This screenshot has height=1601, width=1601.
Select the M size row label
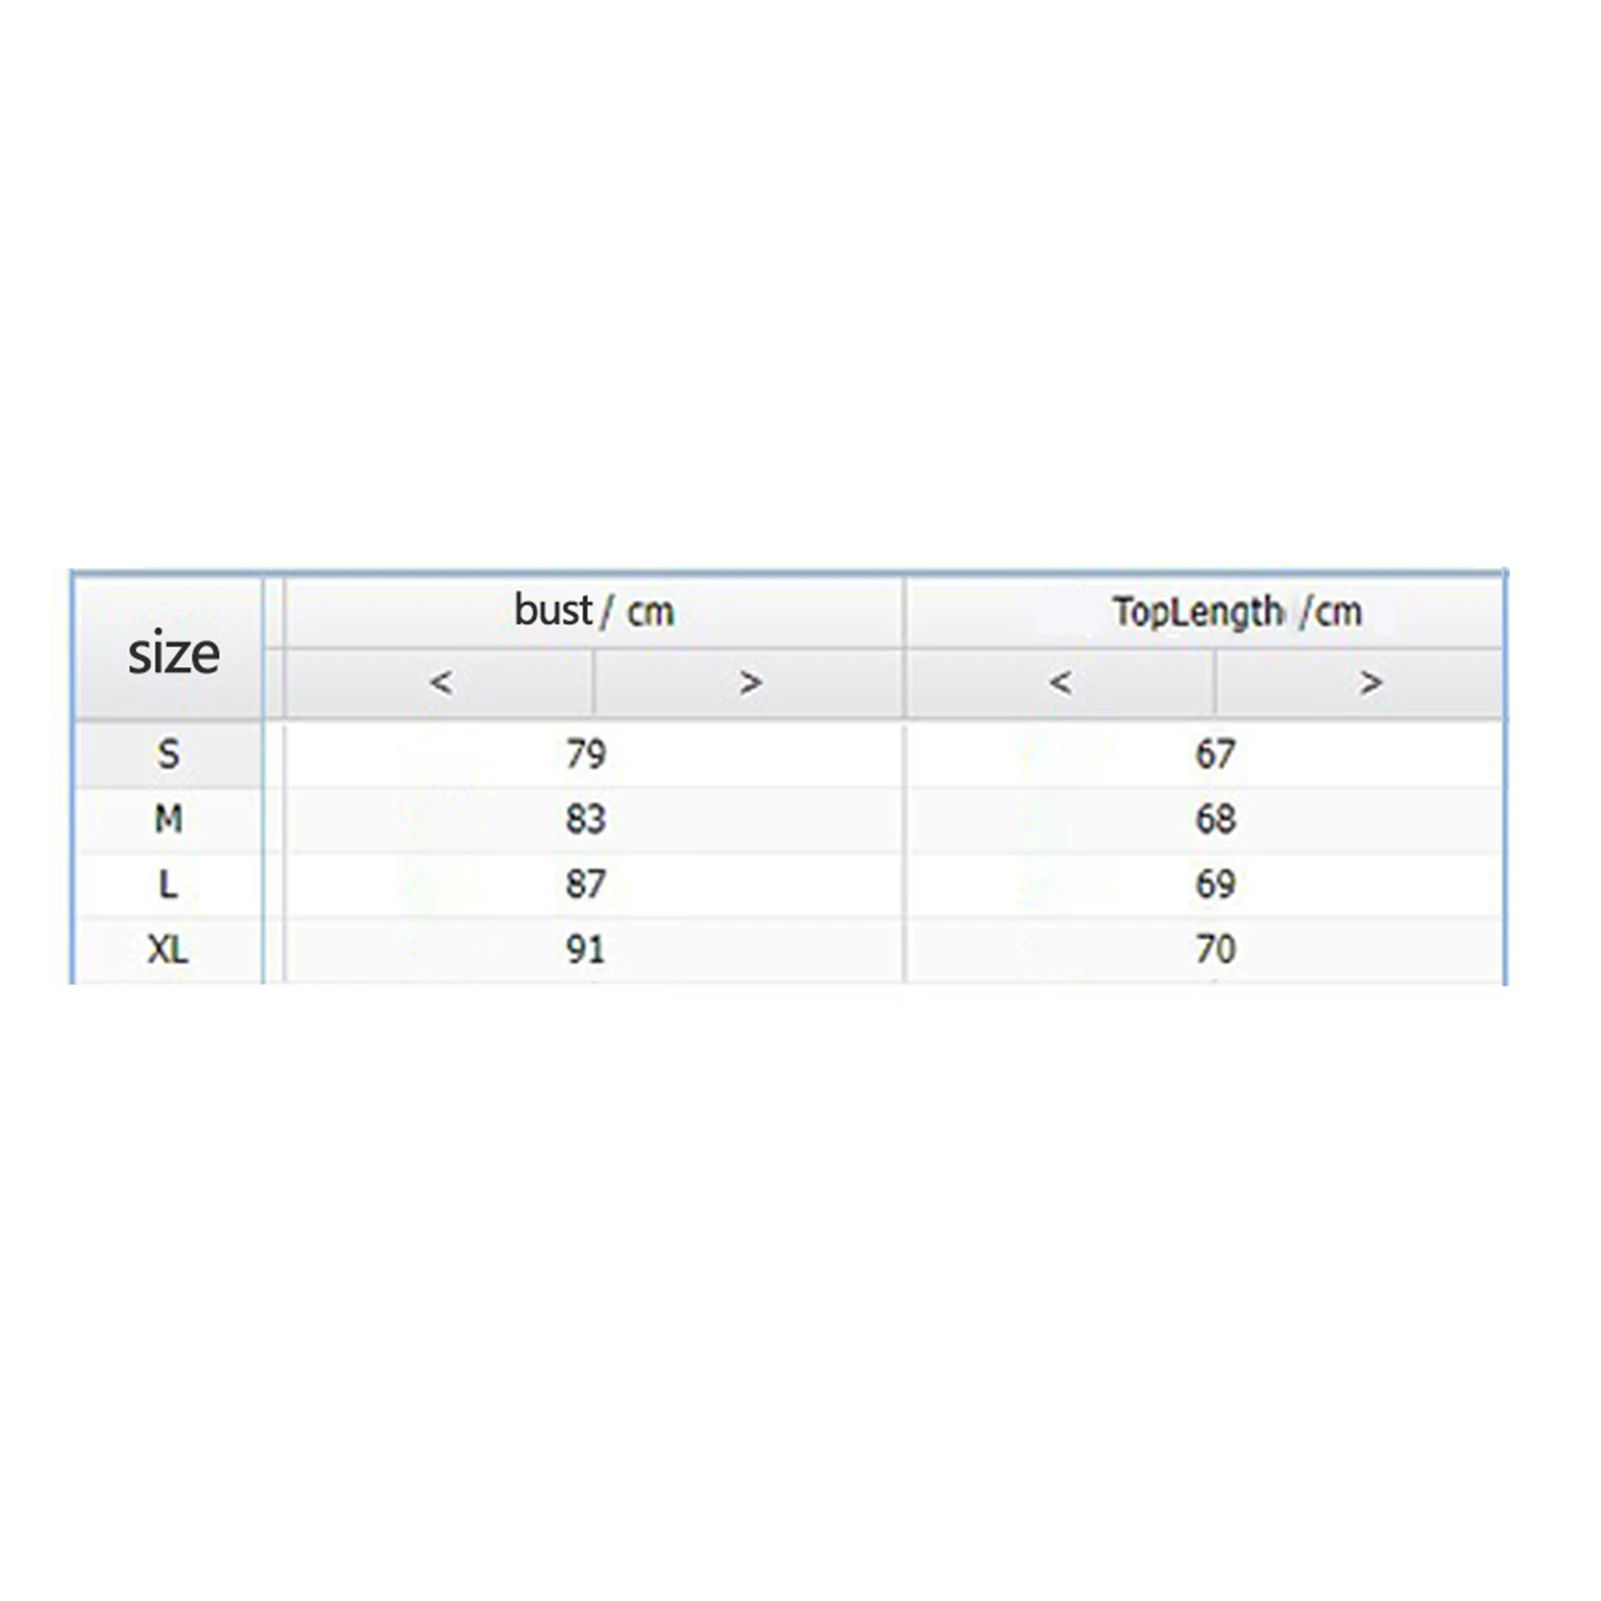168,820
